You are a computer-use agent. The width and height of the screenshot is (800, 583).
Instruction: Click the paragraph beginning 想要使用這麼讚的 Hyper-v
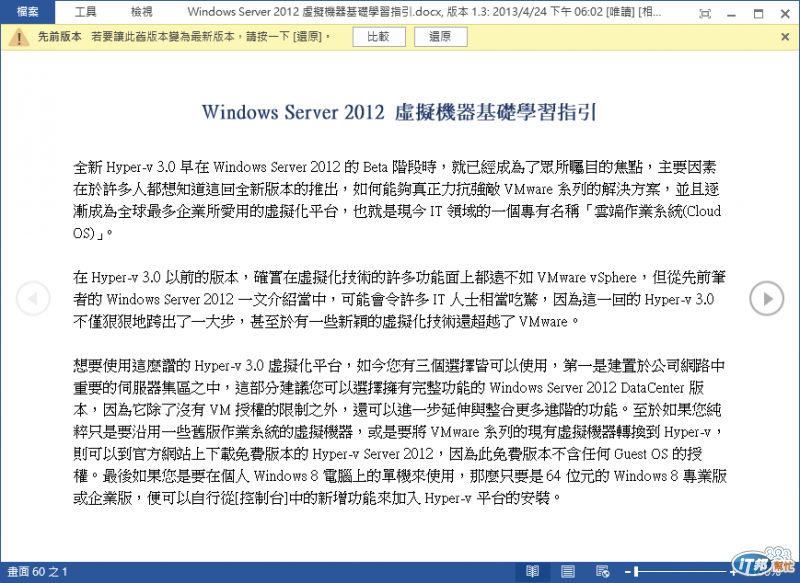400,431
